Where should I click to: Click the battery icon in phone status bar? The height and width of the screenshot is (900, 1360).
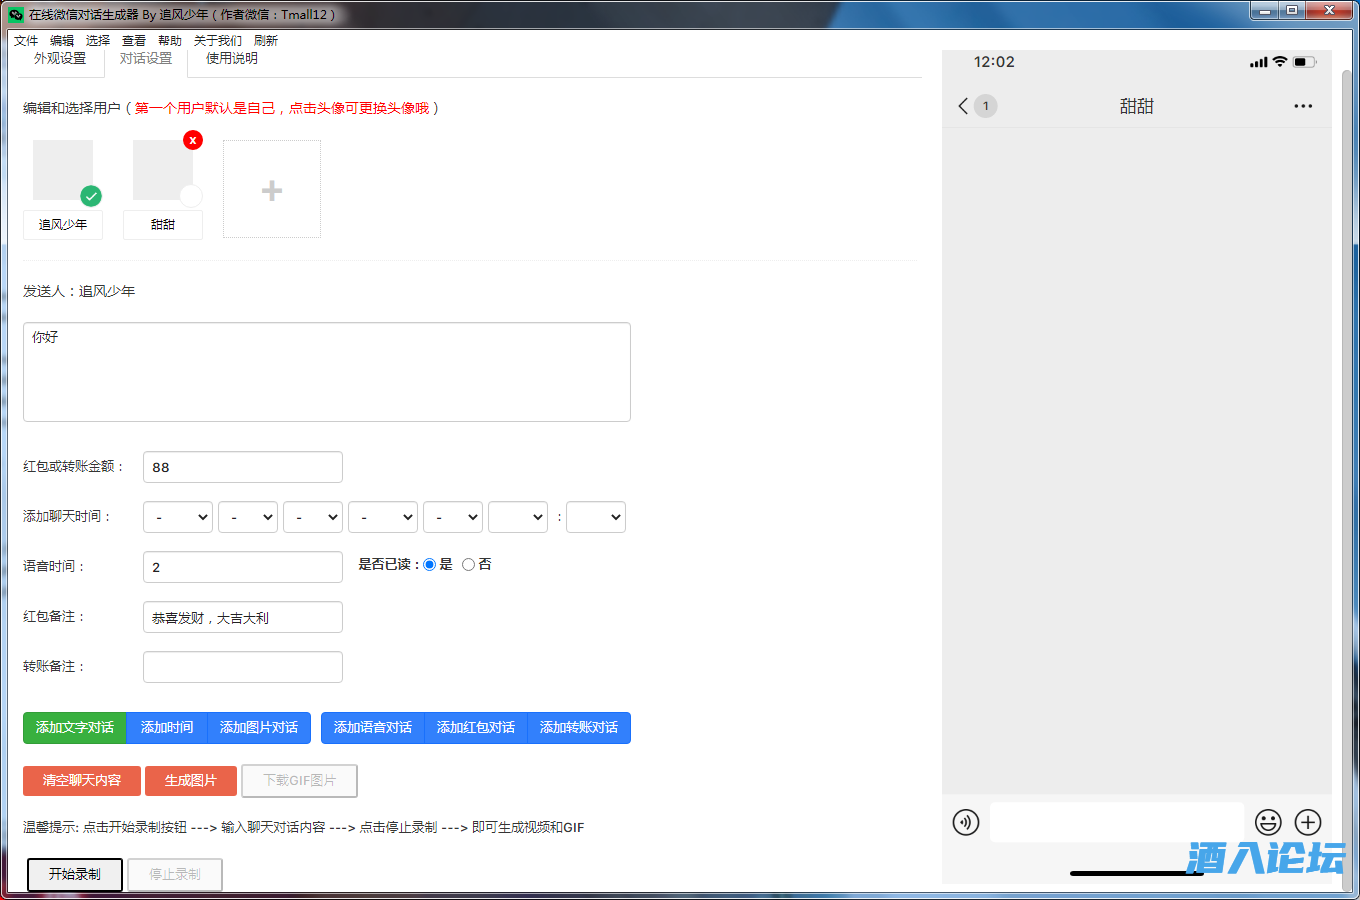point(1303,61)
